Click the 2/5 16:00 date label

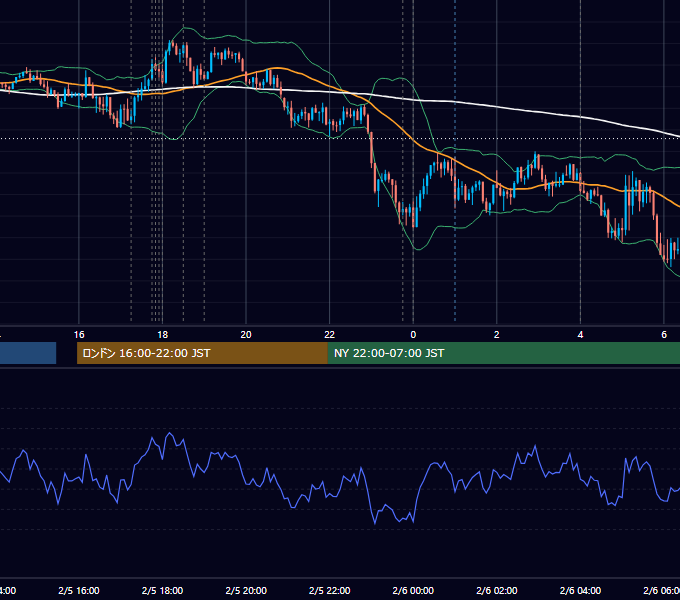79,590
